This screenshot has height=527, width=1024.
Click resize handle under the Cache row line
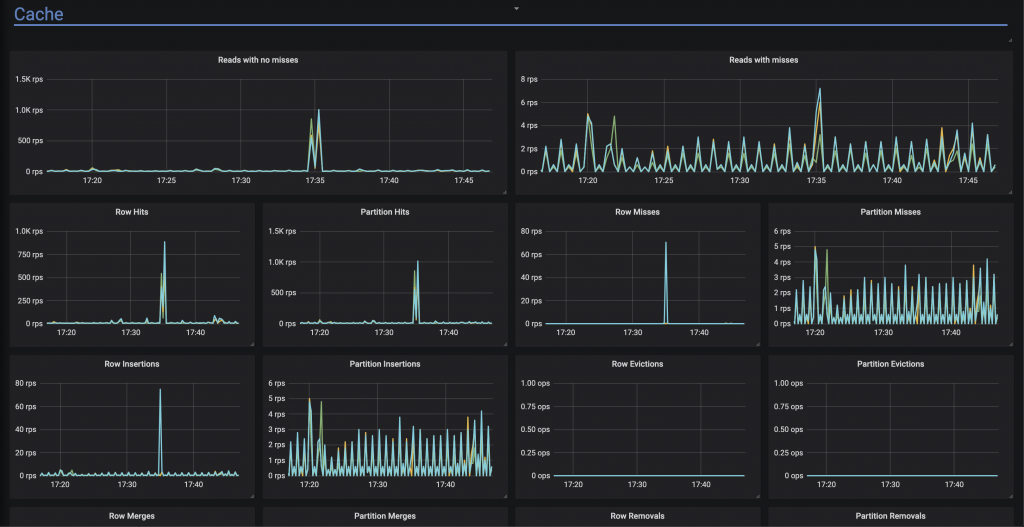(x=1010, y=40)
